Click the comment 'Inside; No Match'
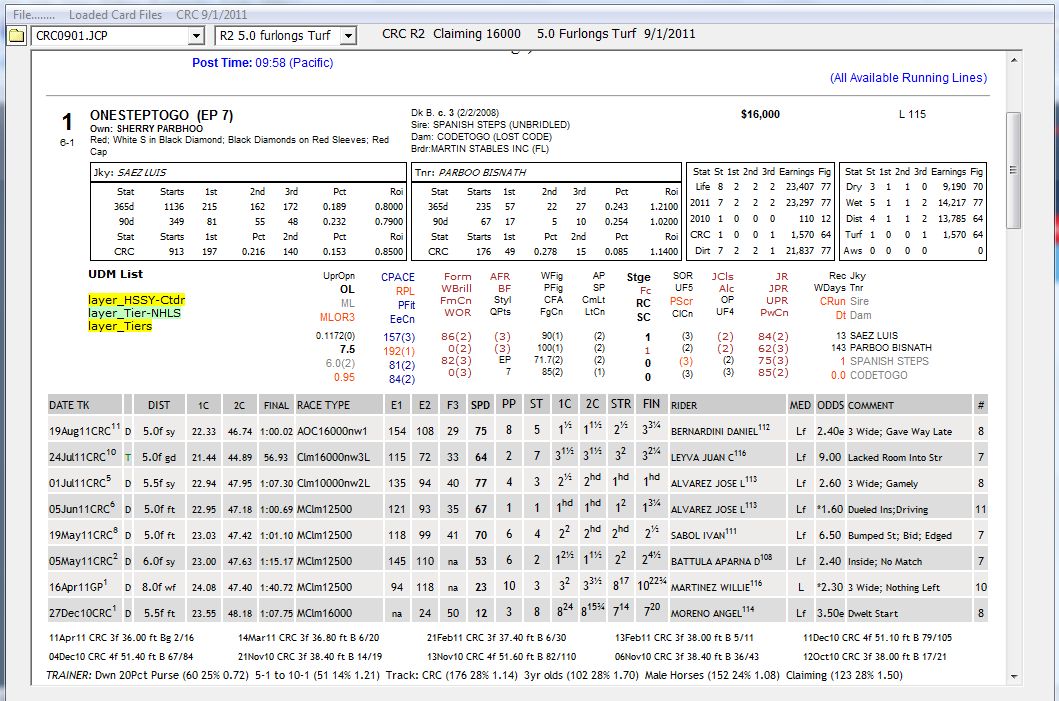This screenshot has width=1059, height=701. coord(885,561)
